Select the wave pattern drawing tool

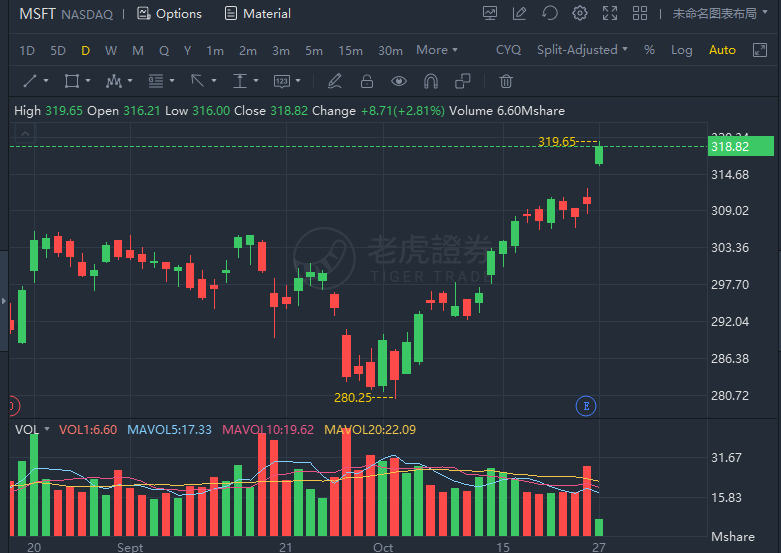[x=114, y=81]
